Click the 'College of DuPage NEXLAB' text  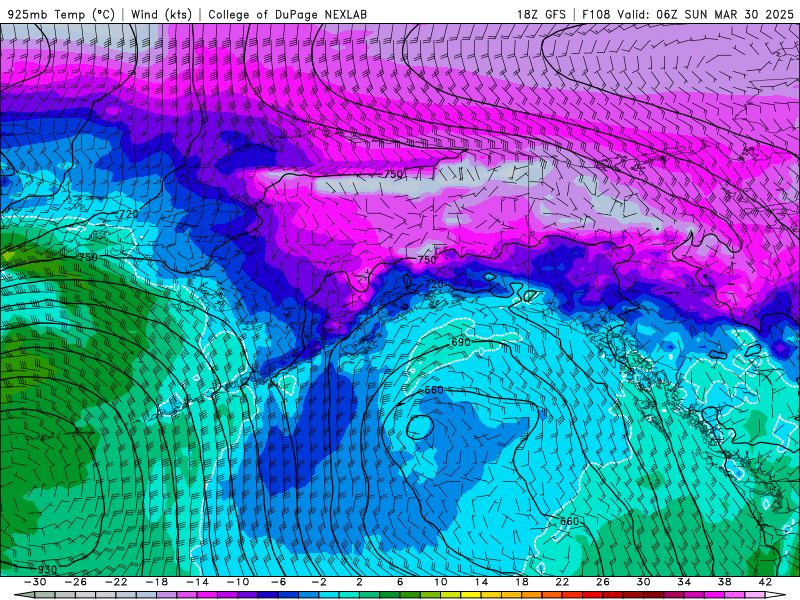pyautogui.click(x=287, y=14)
